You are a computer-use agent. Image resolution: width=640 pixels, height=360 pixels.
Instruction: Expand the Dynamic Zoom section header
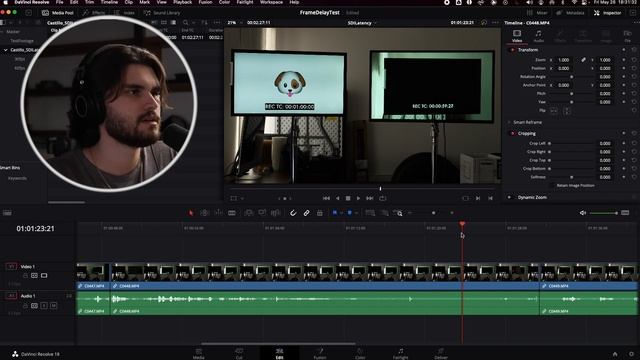click(x=532, y=197)
